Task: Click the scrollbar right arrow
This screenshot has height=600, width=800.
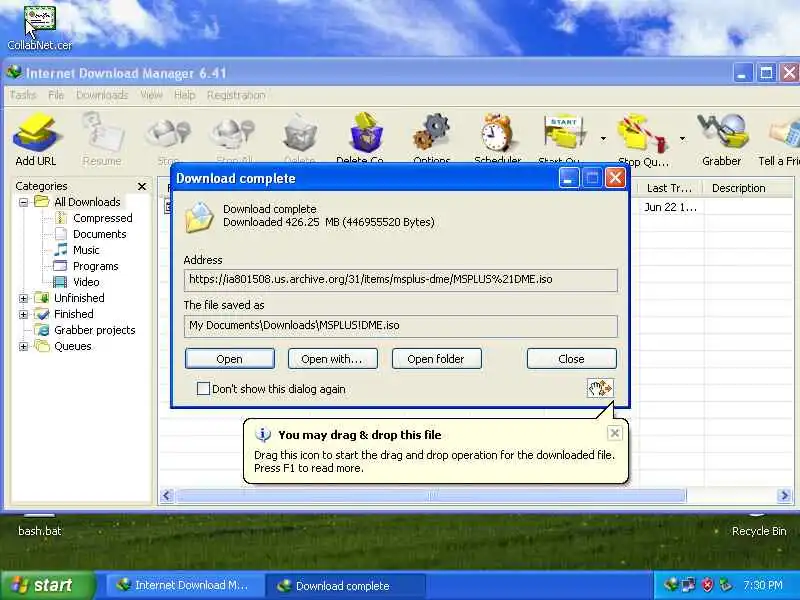Action: point(784,495)
